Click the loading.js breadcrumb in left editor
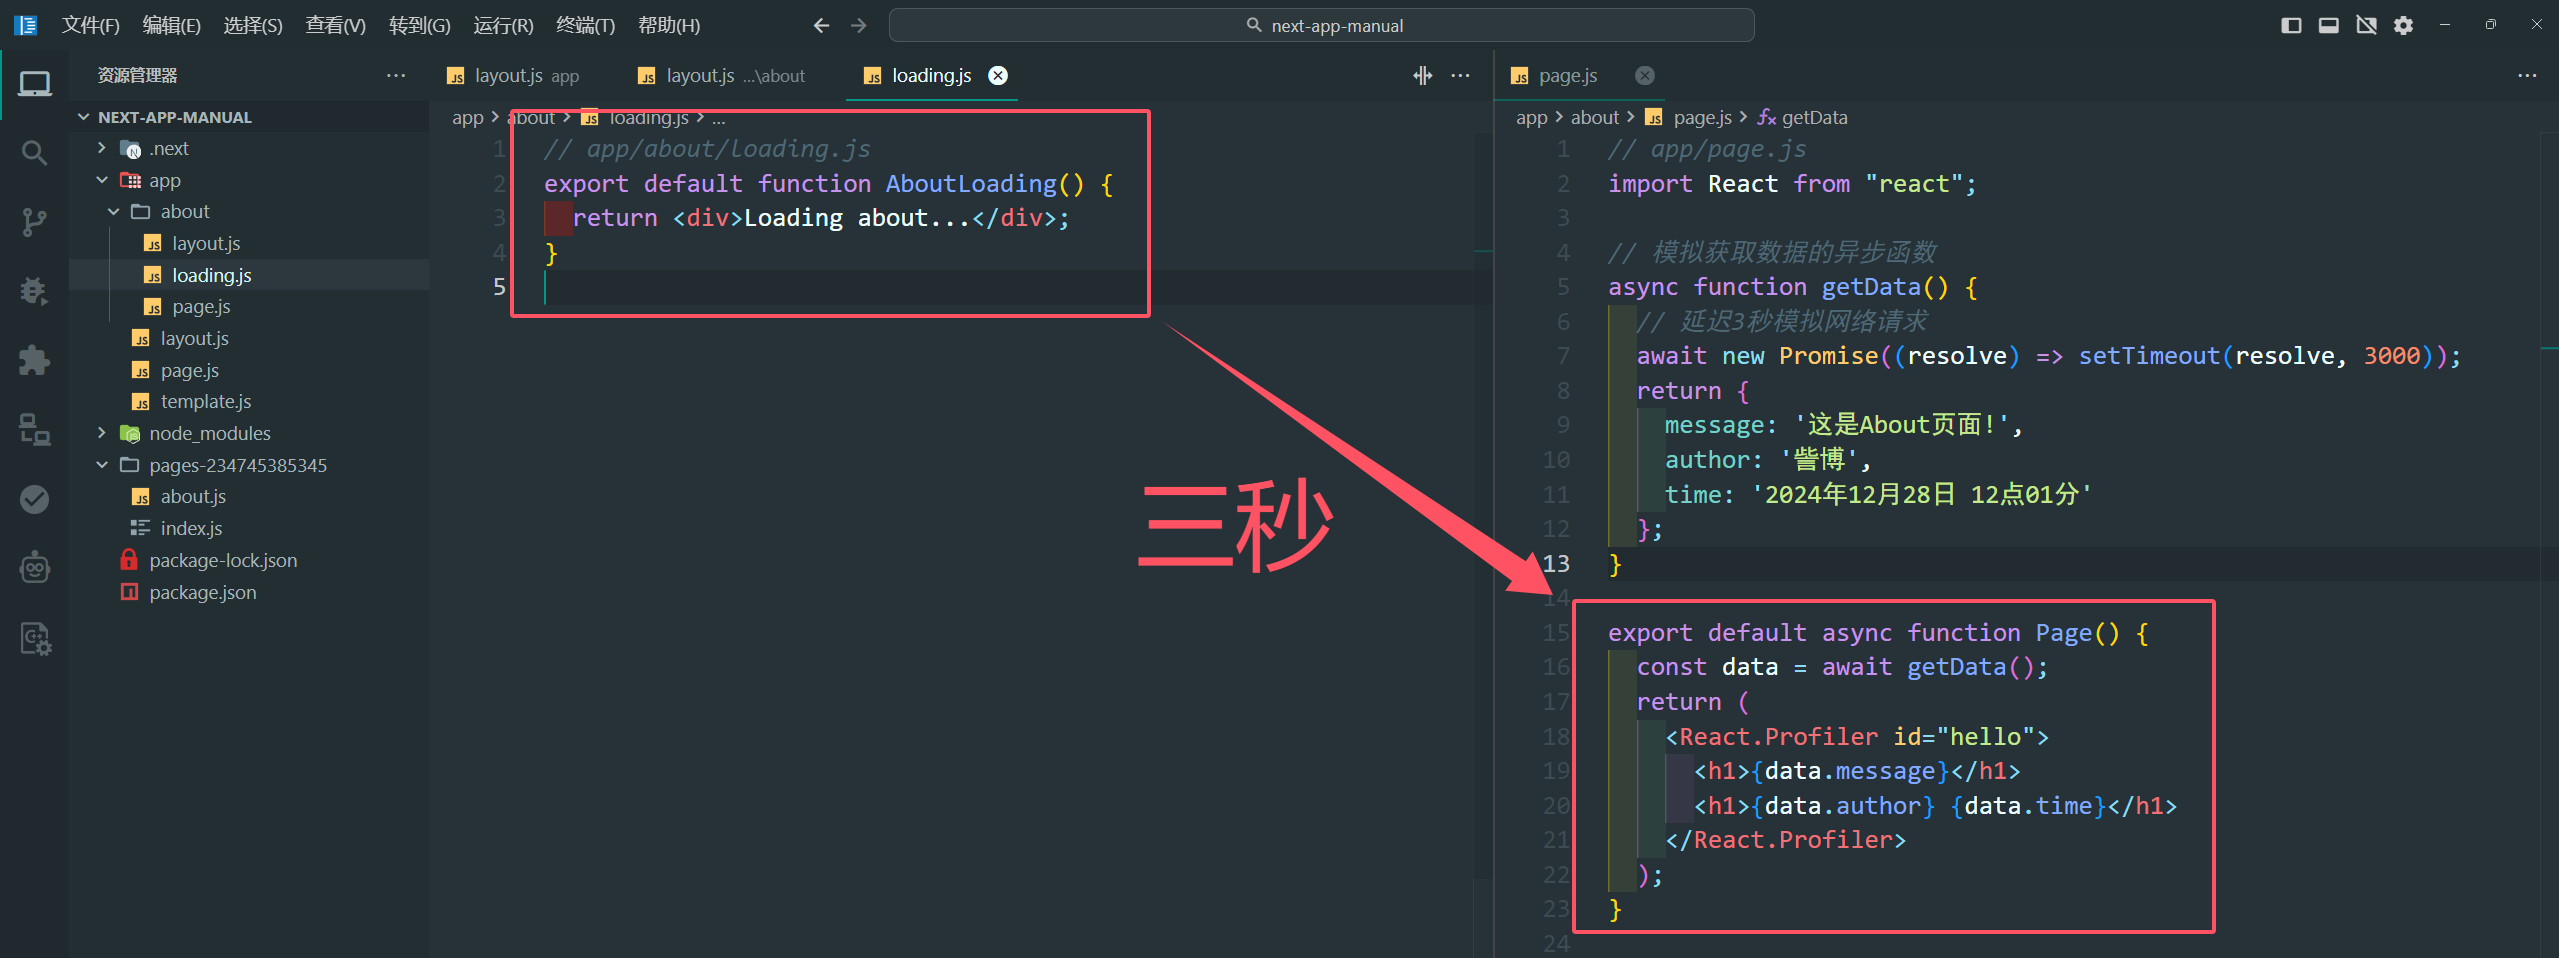Image resolution: width=2559 pixels, height=958 pixels. coord(649,117)
